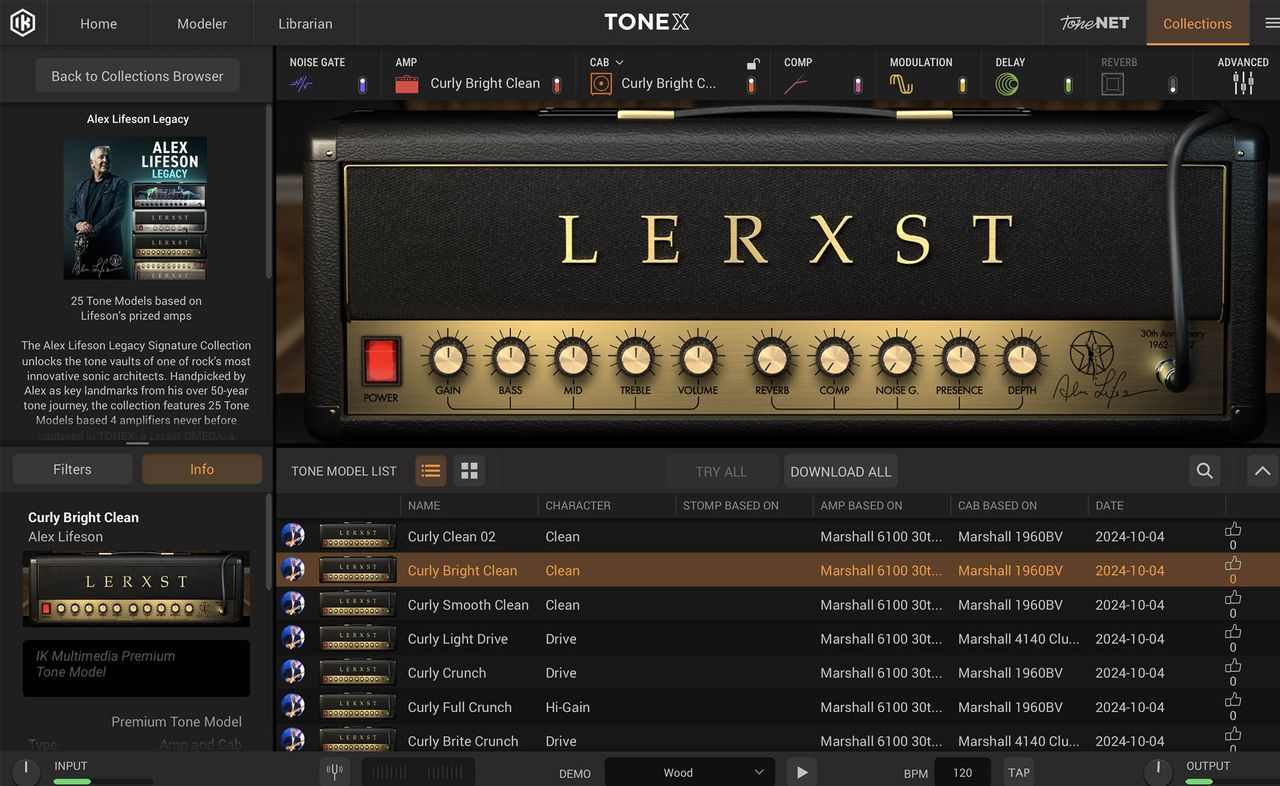Like the Curly Clean 02 tone
This screenshot has width=1280, height=786.
click(x=1233, y=531)
